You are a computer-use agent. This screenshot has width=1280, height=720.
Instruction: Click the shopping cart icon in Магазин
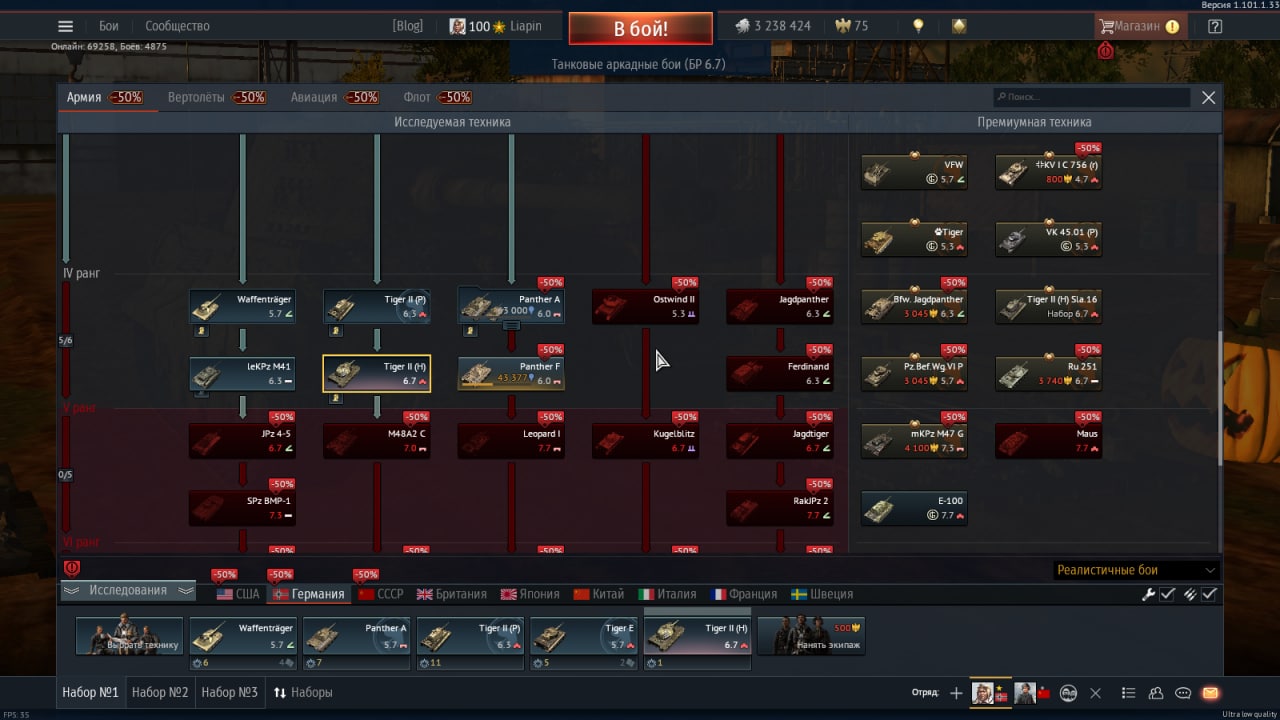(x=1106, y=27)
